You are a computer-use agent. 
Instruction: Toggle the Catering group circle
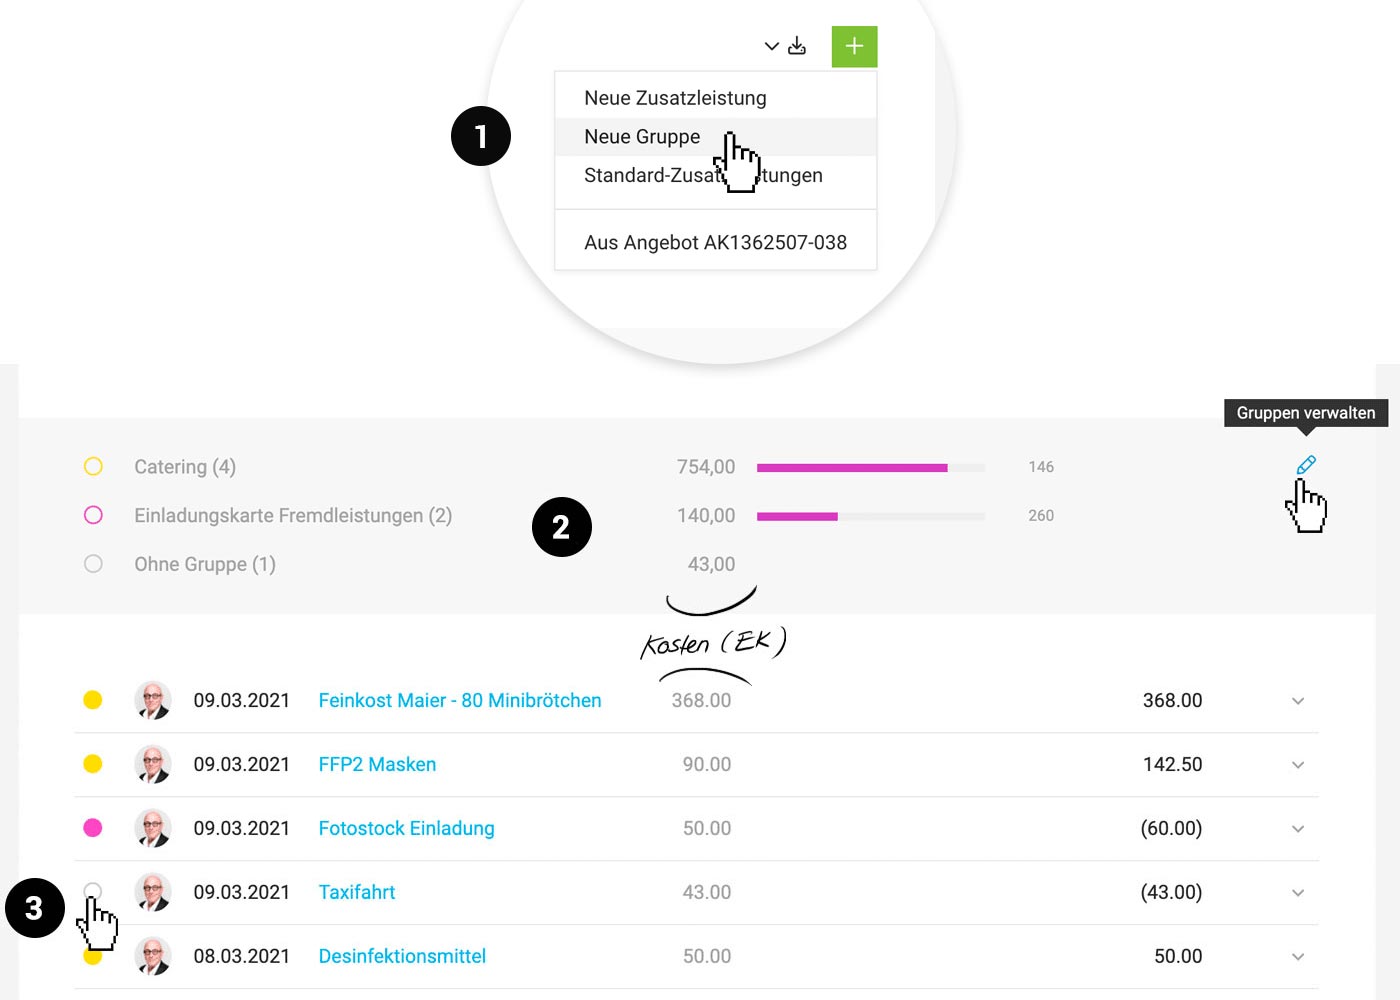[x=93, y=467]
